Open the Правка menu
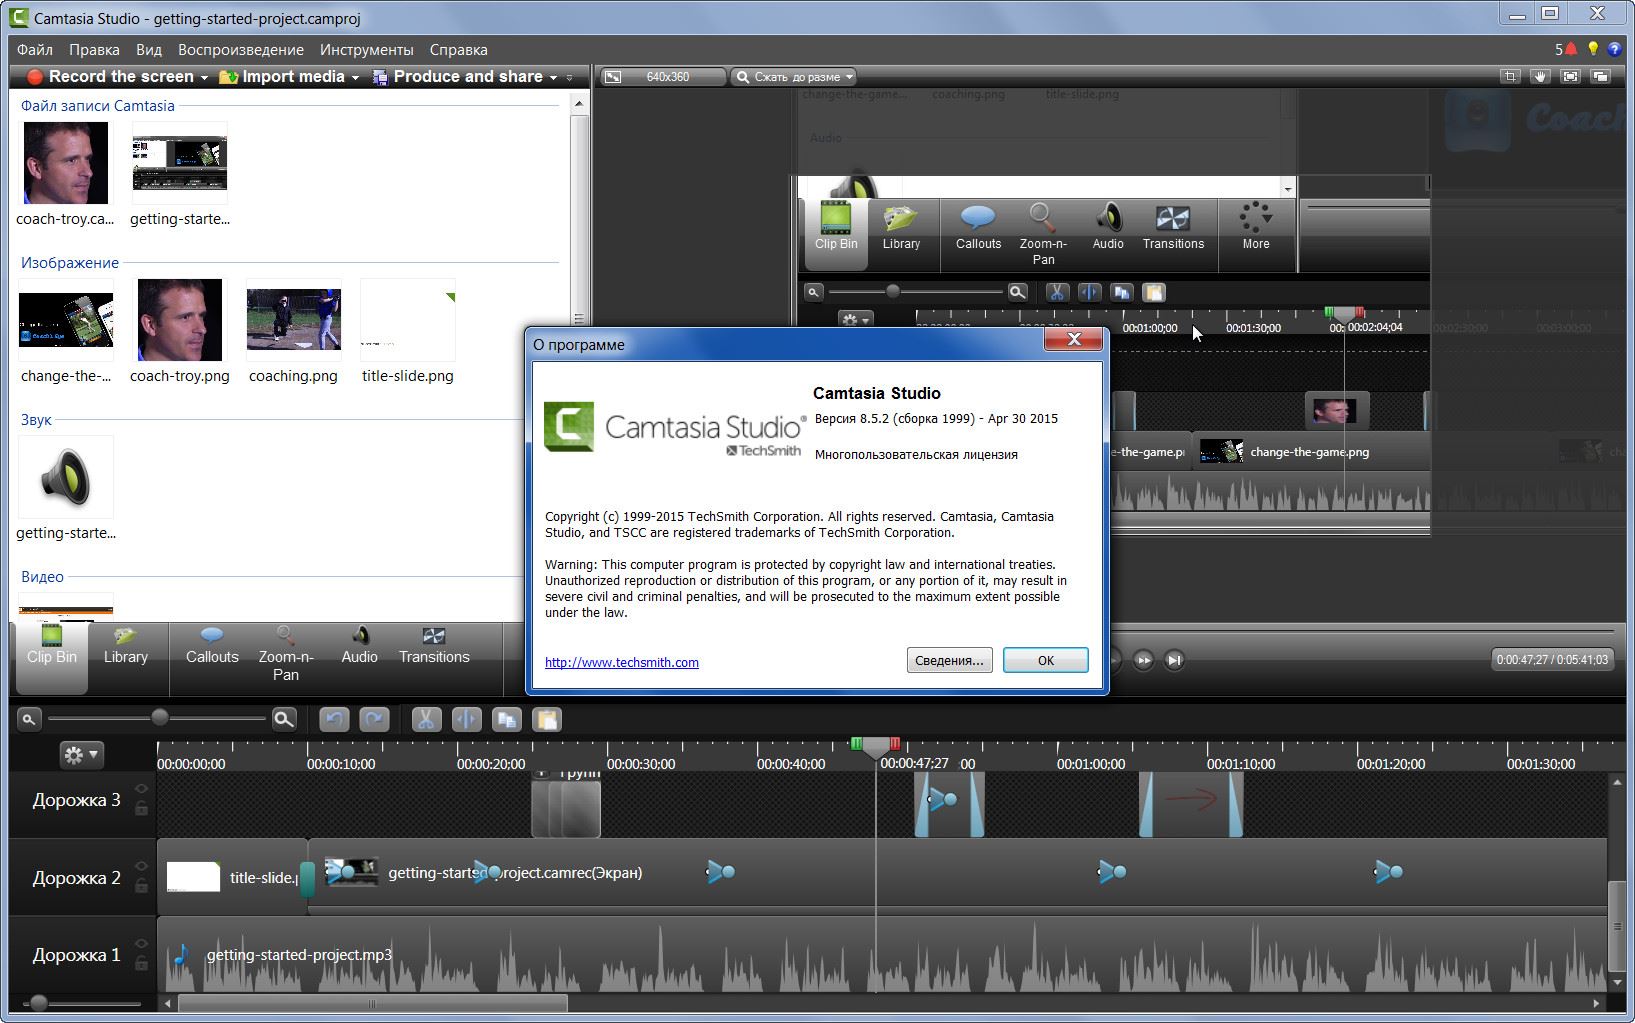Screen dimensions: 1635x1023 94,49
